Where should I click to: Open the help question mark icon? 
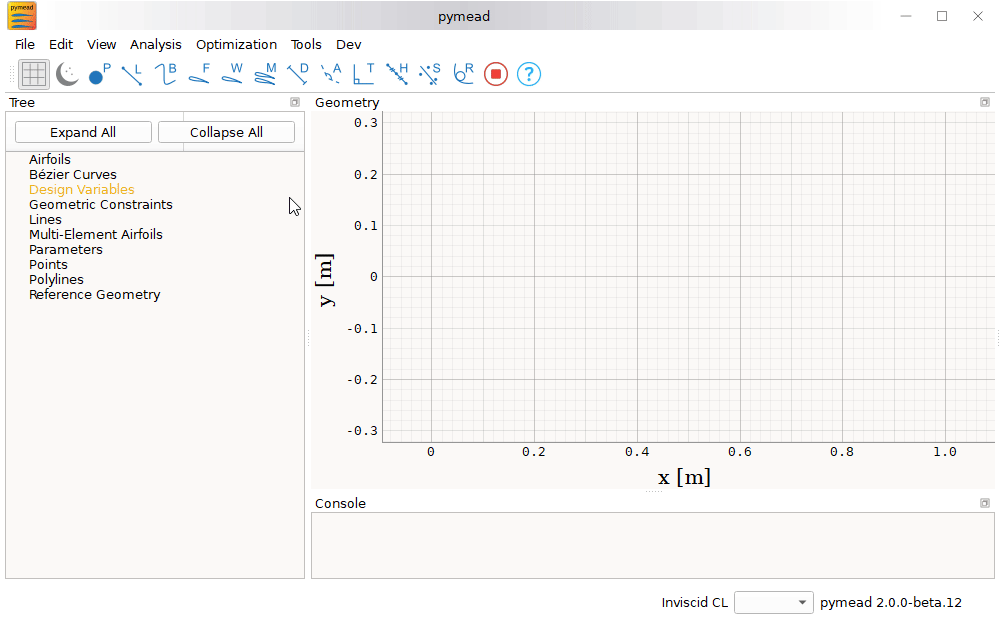tap(528, 73)
